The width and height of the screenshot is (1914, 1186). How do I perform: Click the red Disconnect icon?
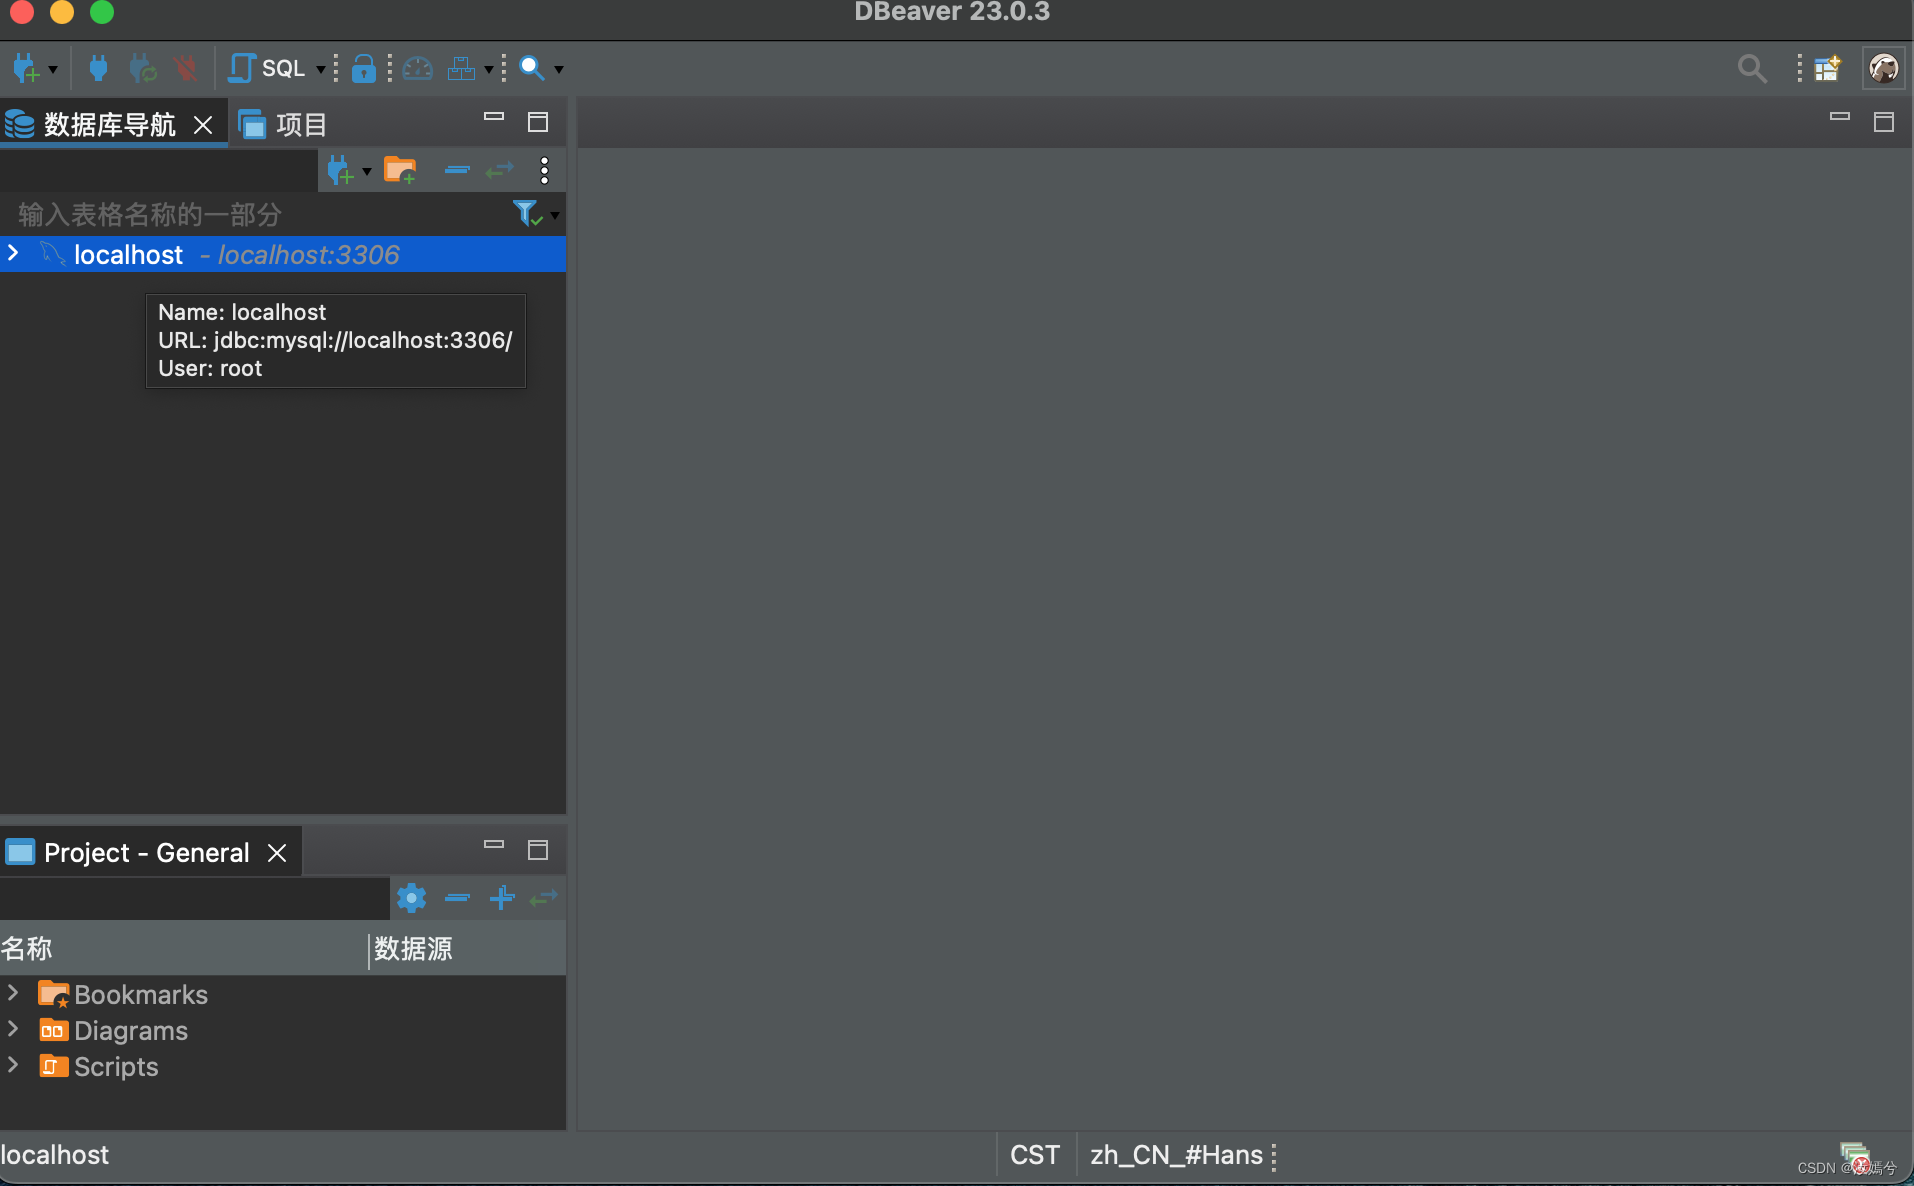(x=185, y=68)
